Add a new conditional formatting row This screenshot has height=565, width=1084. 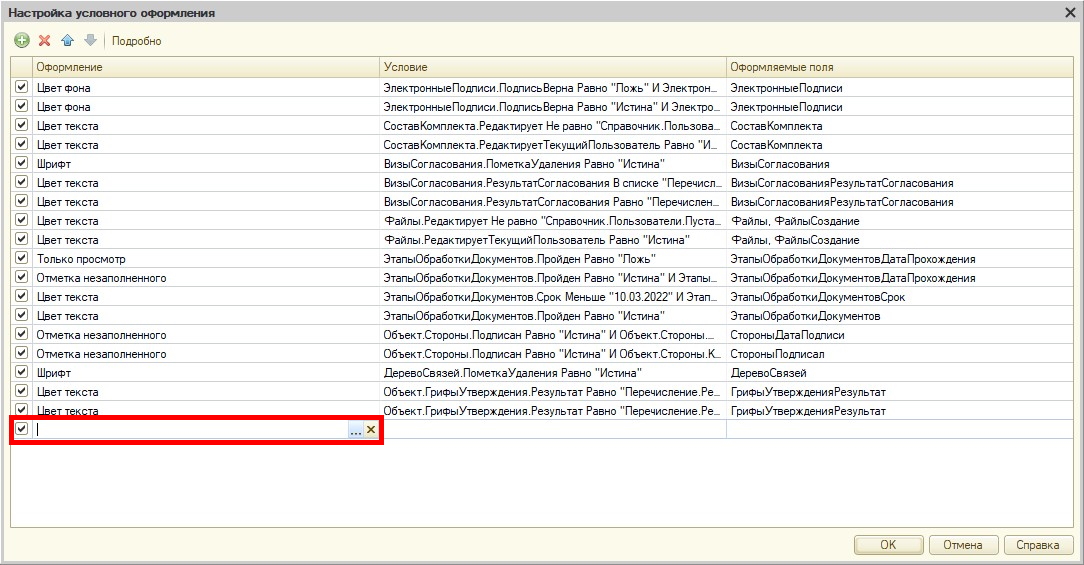(x=22, y=41)
